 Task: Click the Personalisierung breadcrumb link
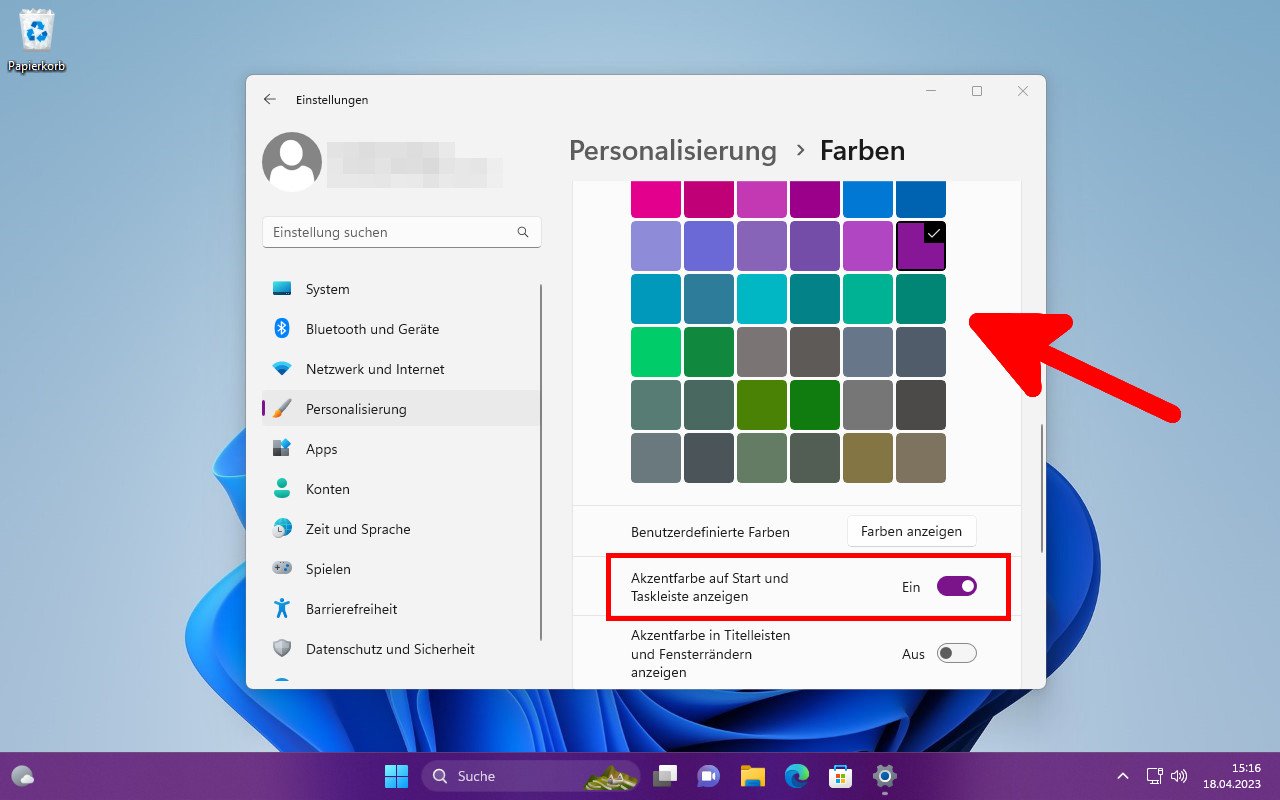coord(672,150)
